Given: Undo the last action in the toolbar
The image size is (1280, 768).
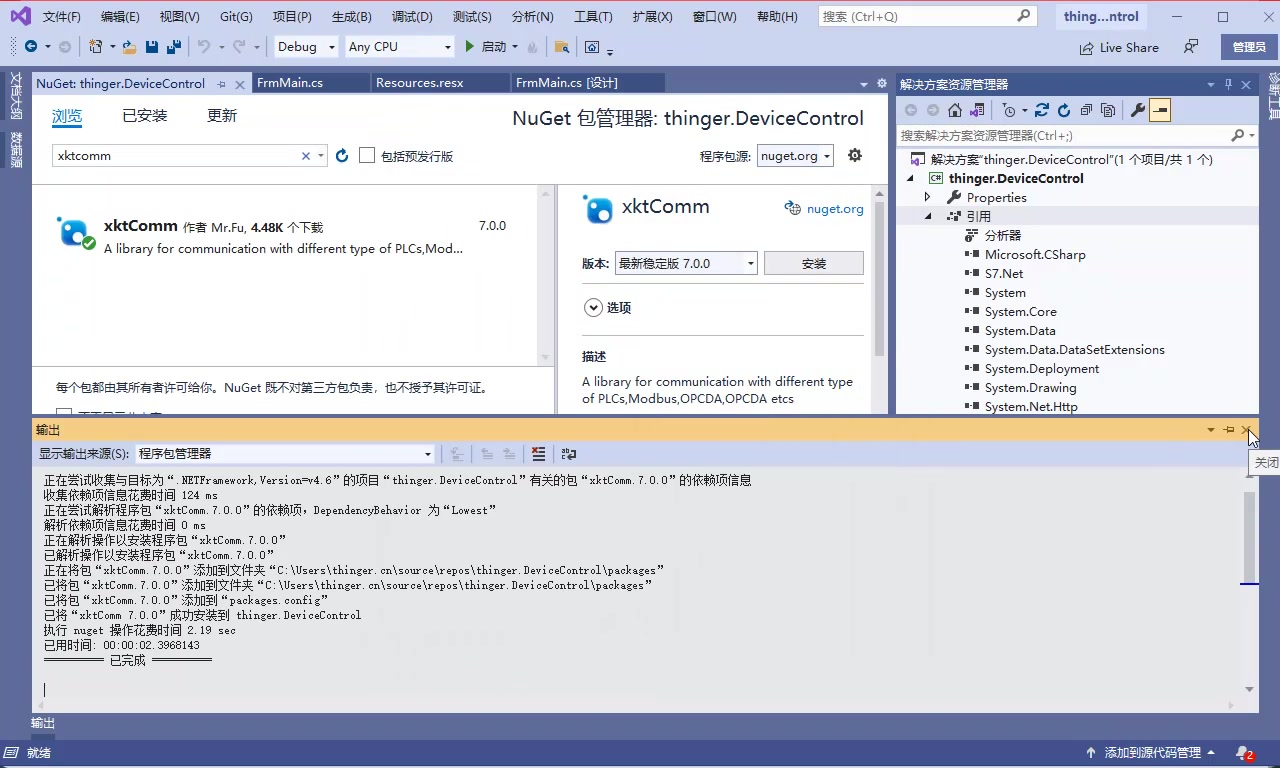Looking at the screenshot, I should click(204, 47).
